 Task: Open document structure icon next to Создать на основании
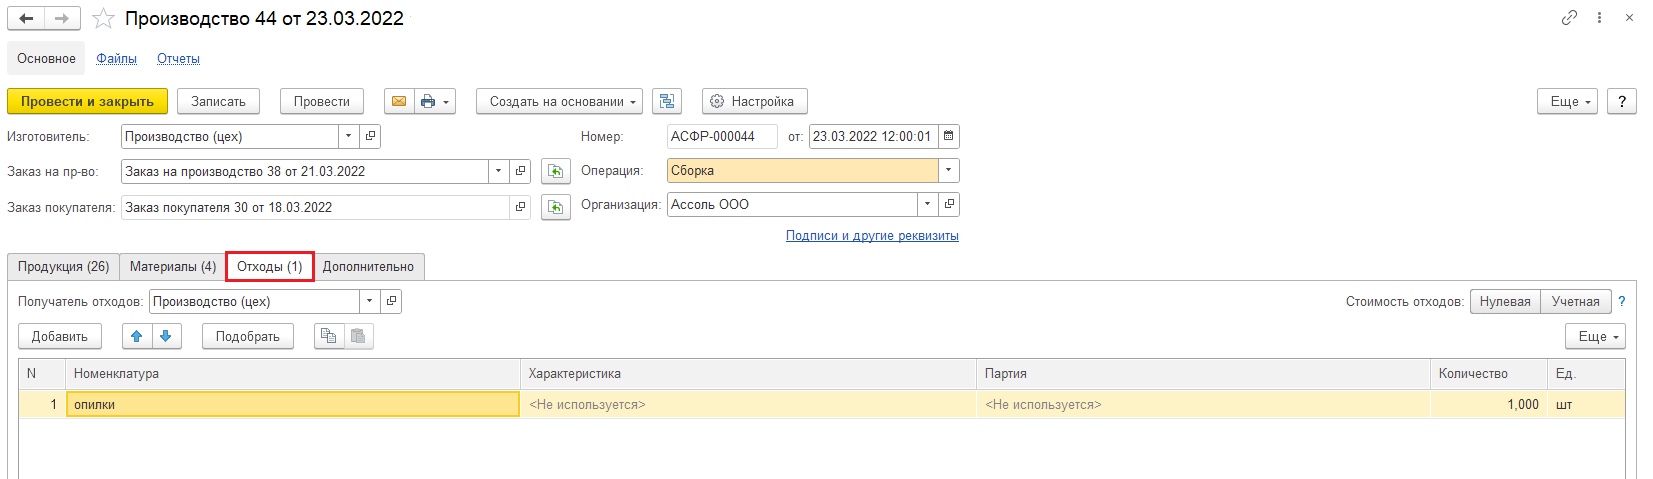tap(667, 101)
